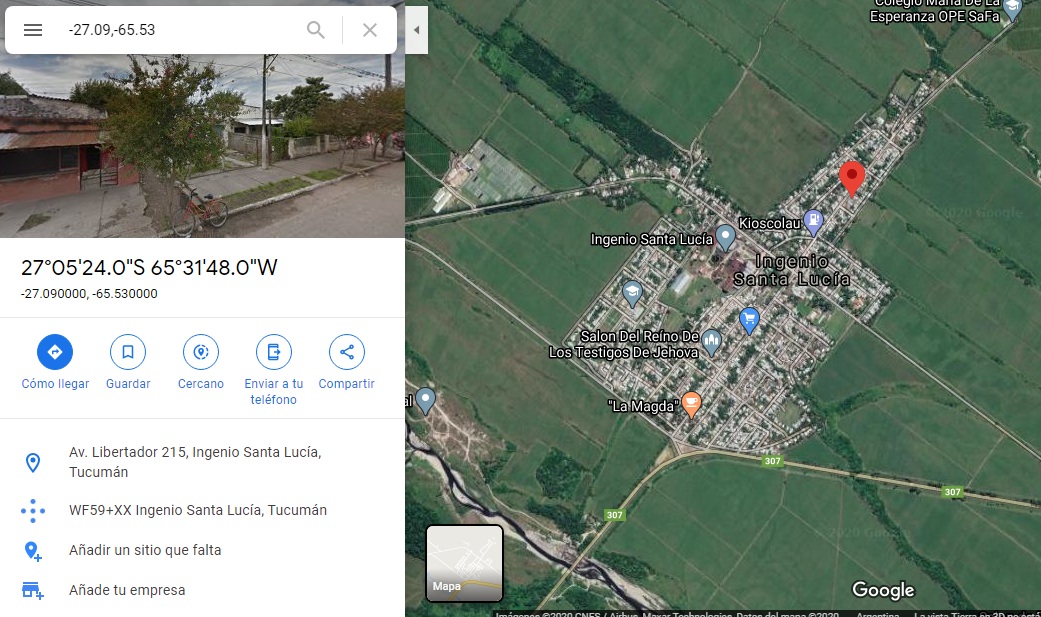Screen dimensions: 1041x617
Task: Click the shopping cart store marker
Action: click(750, 320)
